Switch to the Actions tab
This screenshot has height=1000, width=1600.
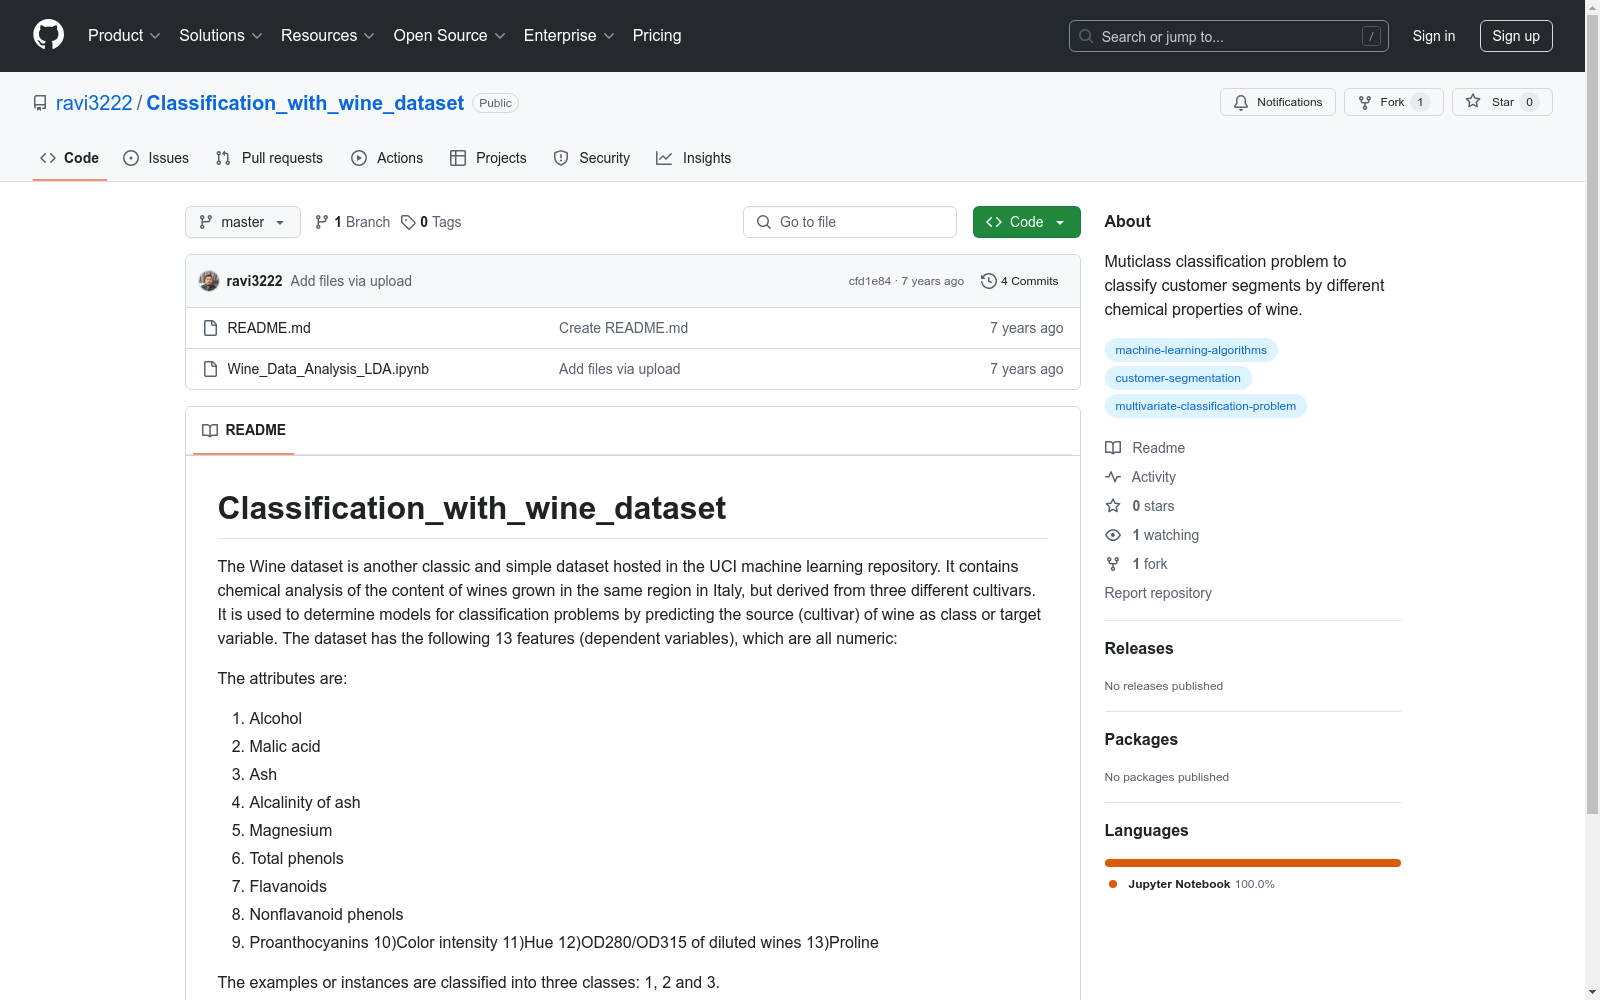coord(387,158)
